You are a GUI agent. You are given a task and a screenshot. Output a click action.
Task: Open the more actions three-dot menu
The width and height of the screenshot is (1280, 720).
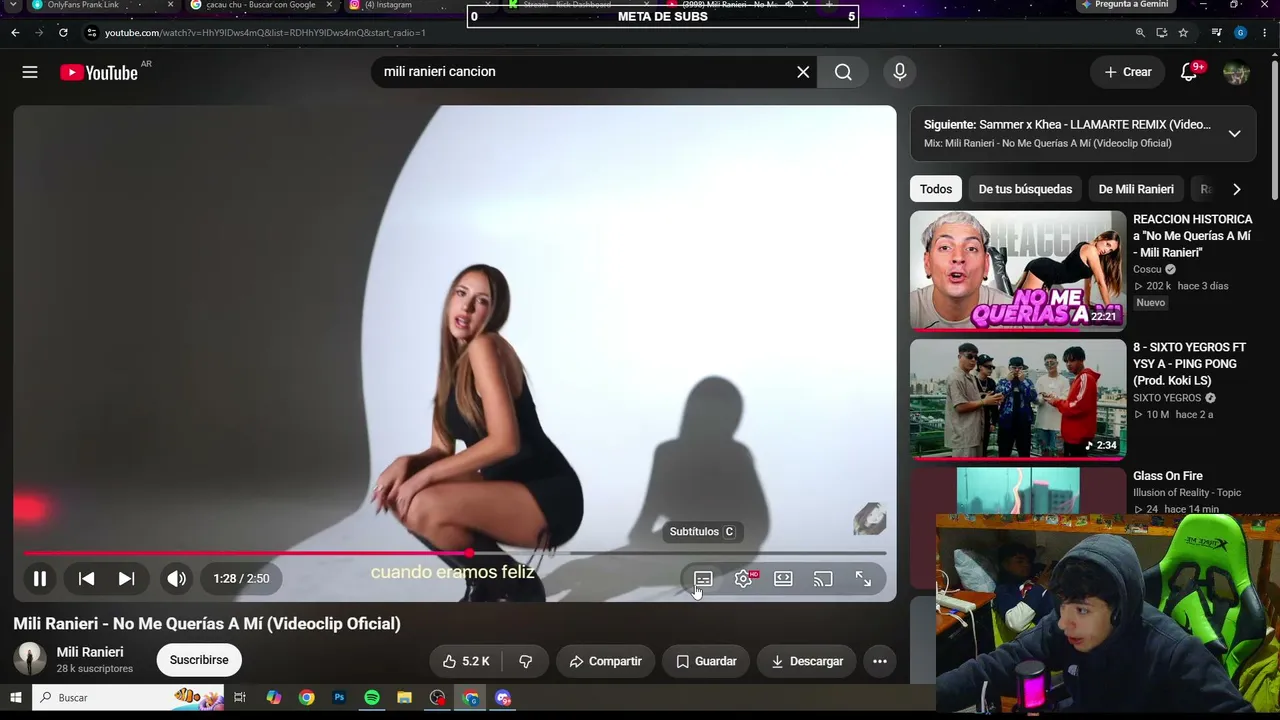click(x=880, y=661)
